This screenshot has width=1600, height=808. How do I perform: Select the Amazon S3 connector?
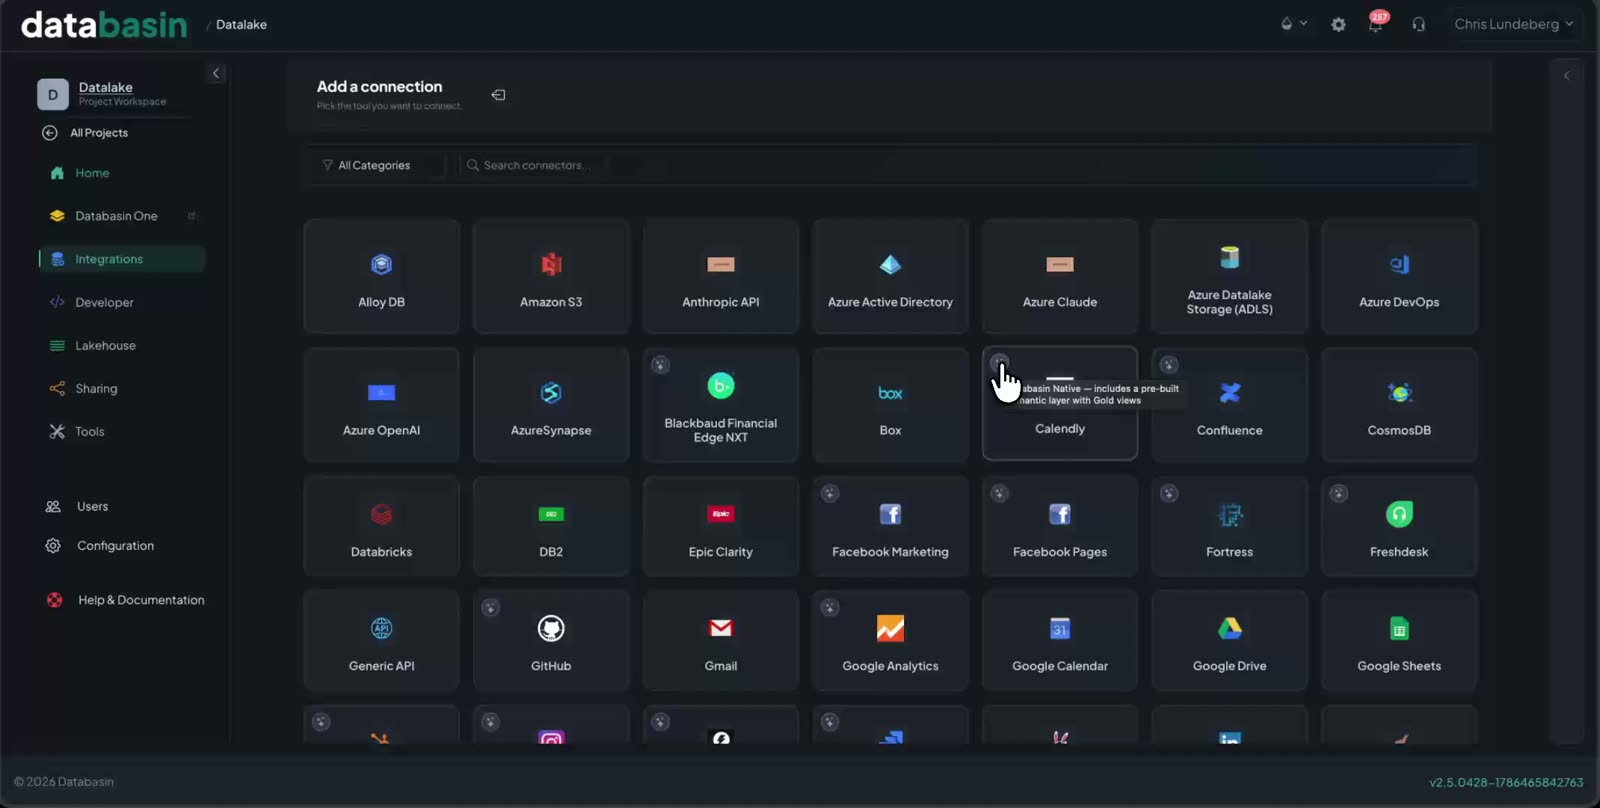tap(551, 276)
